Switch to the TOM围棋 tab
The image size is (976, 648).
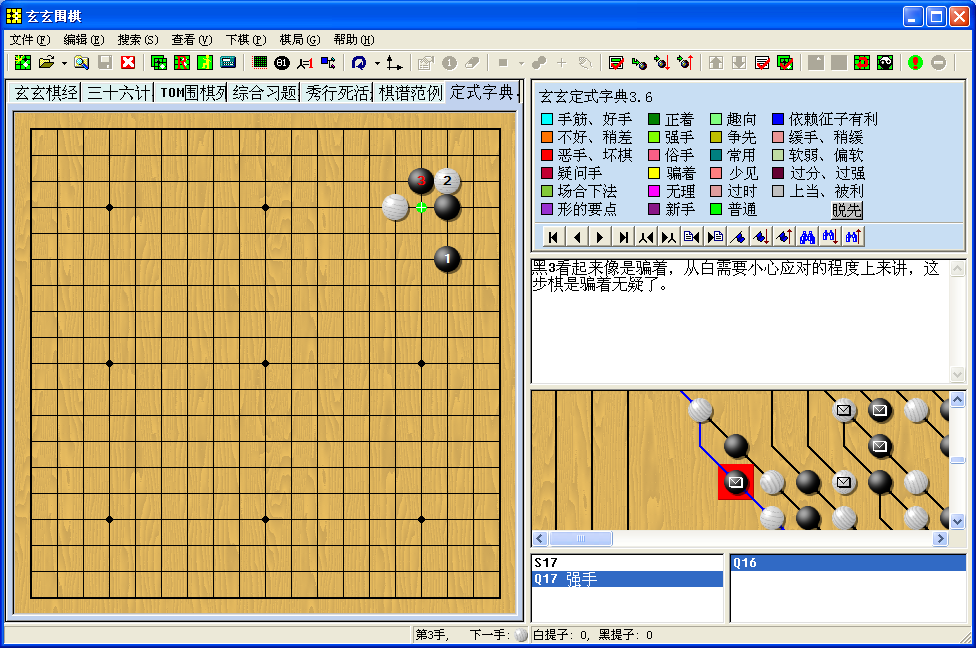(x=191, y=93)
